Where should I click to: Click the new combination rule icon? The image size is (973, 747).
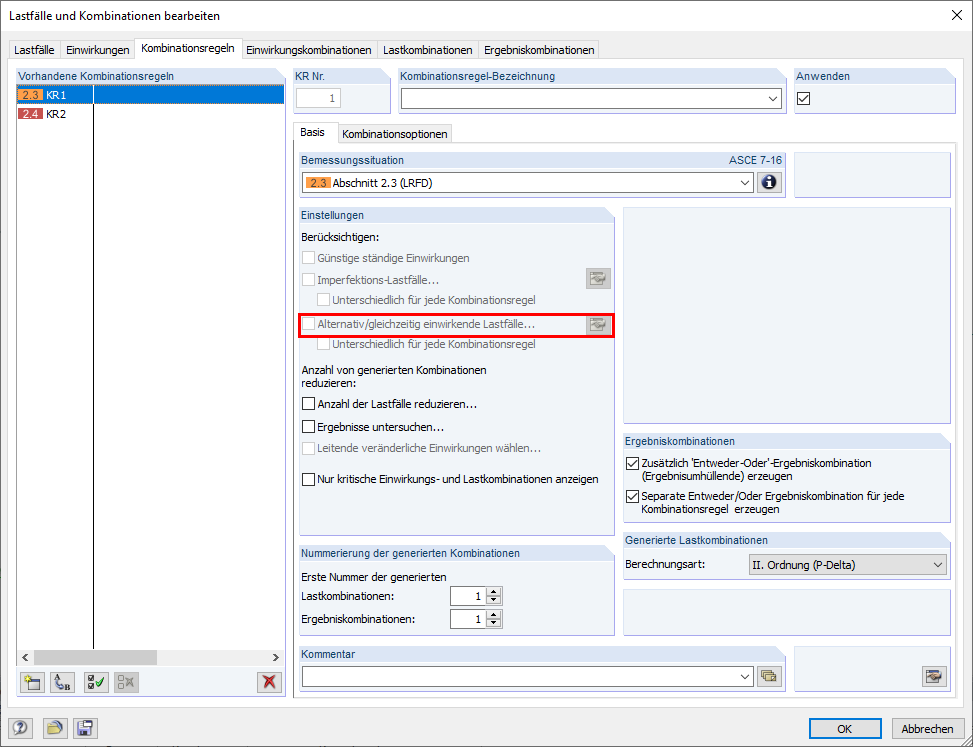pos(32,682)
